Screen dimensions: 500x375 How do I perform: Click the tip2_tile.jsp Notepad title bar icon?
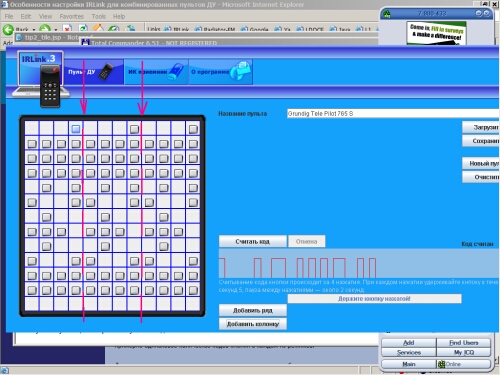[x=19, y=37]
